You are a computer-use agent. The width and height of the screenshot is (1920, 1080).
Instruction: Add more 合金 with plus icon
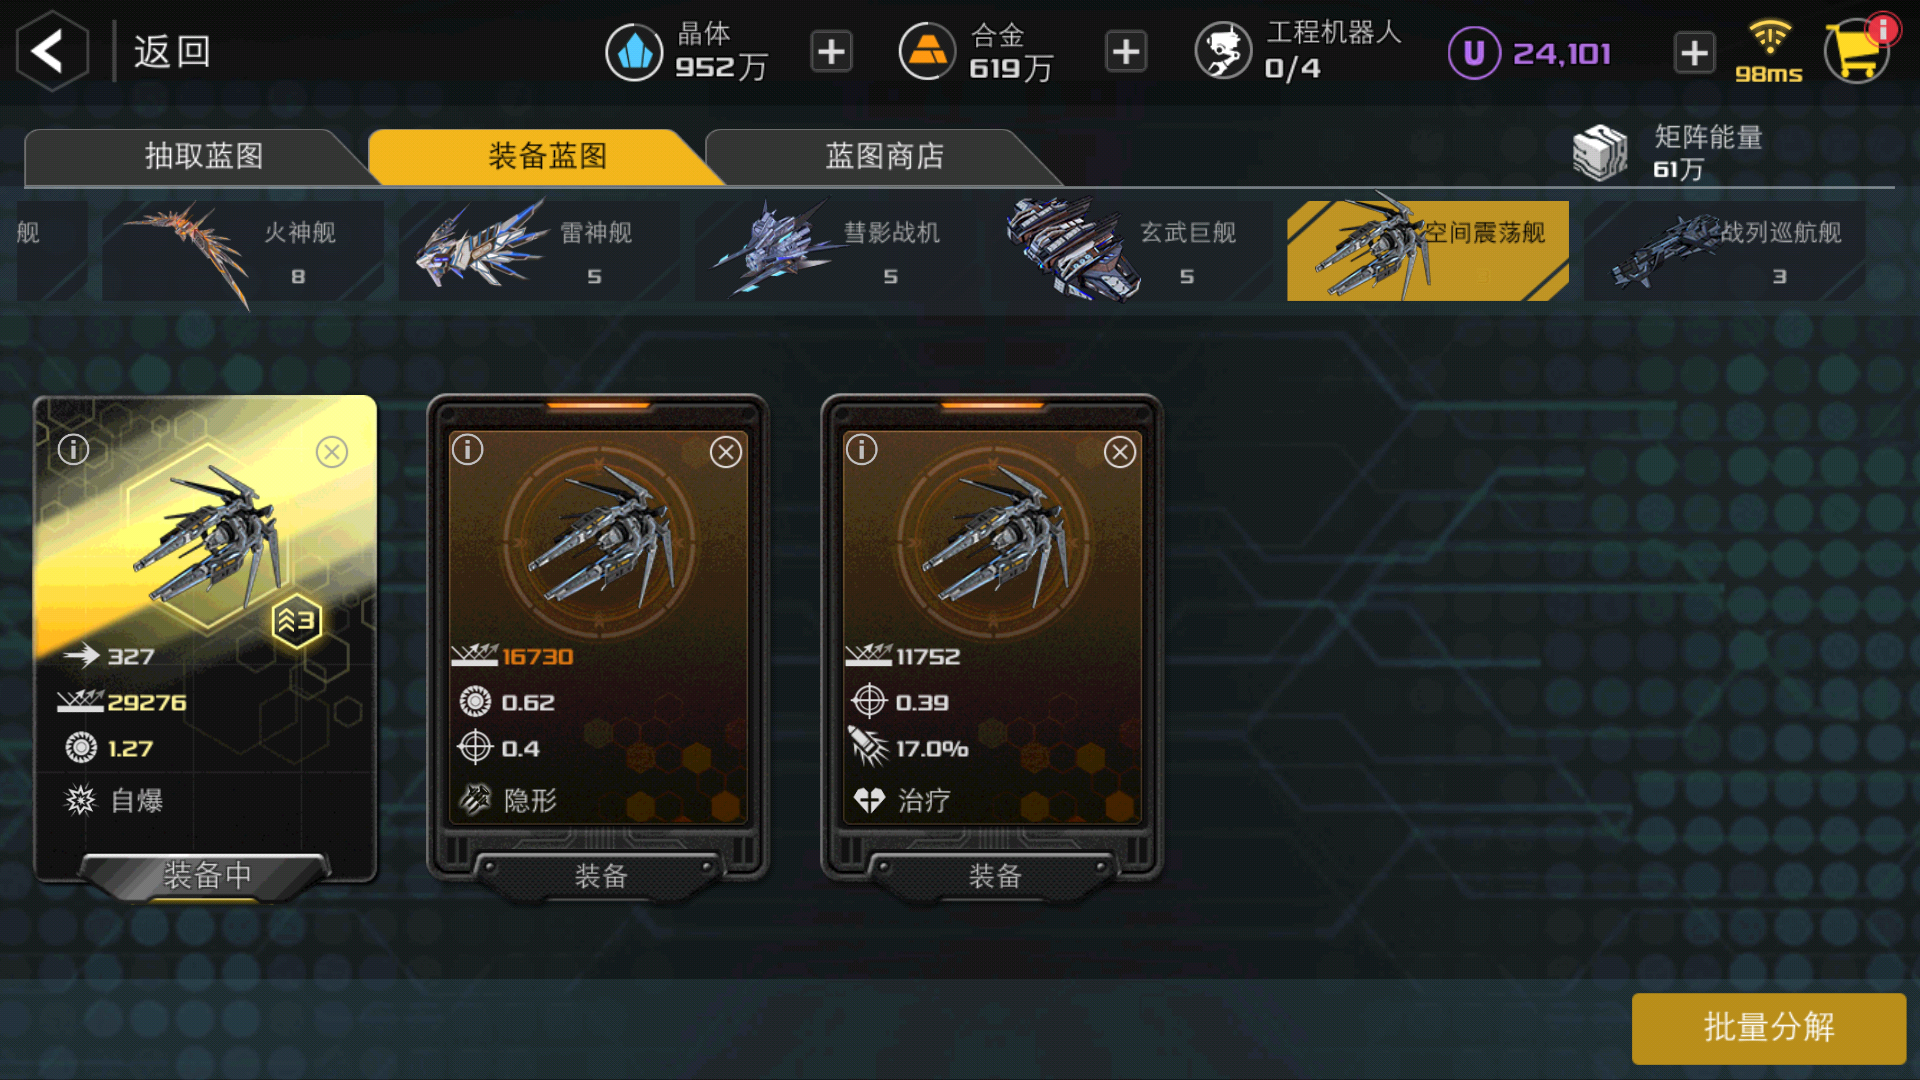[x=1126, y=52]
